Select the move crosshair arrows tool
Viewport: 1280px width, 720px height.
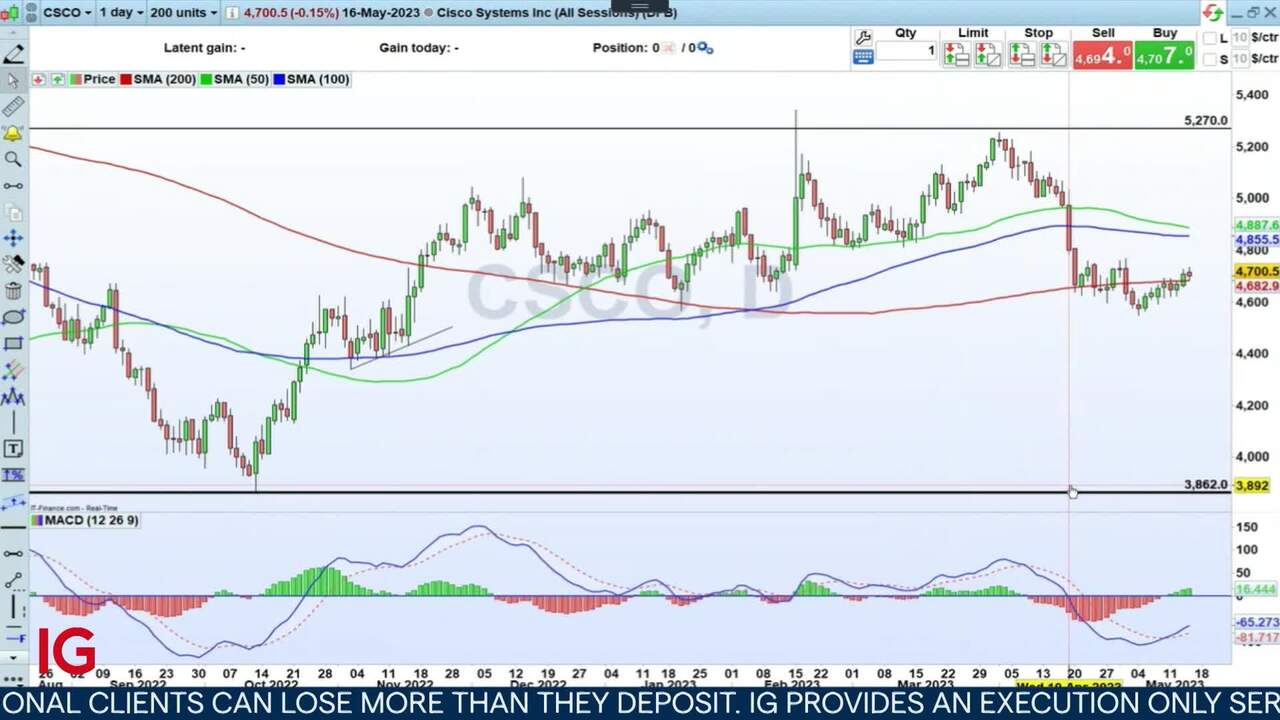pos(13,238)
